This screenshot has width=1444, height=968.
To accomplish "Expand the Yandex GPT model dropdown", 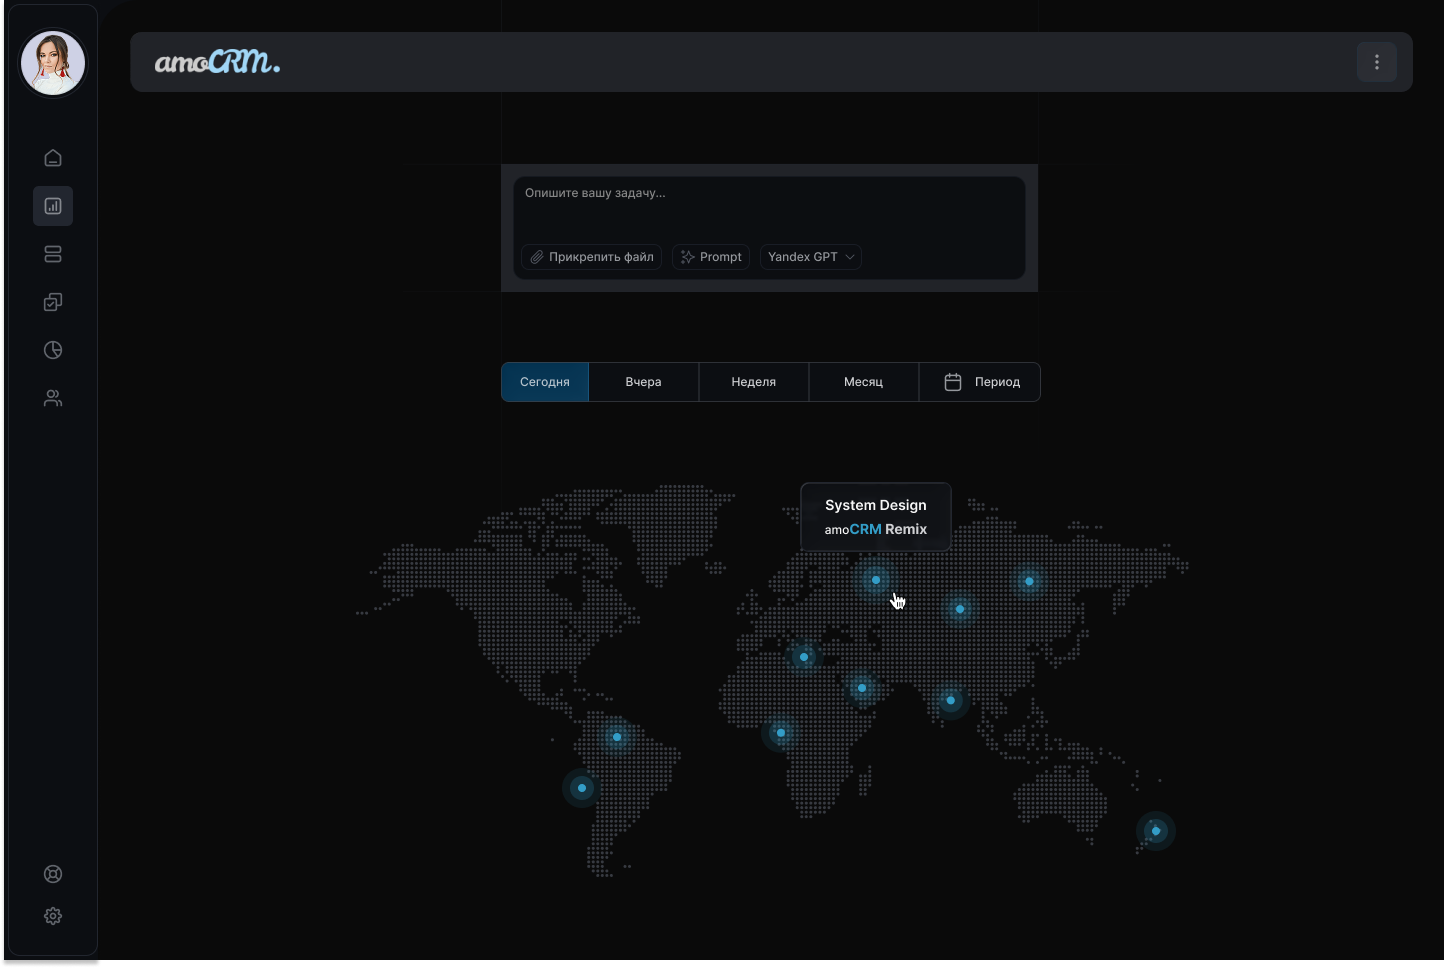I will click(x=811, y=257).
